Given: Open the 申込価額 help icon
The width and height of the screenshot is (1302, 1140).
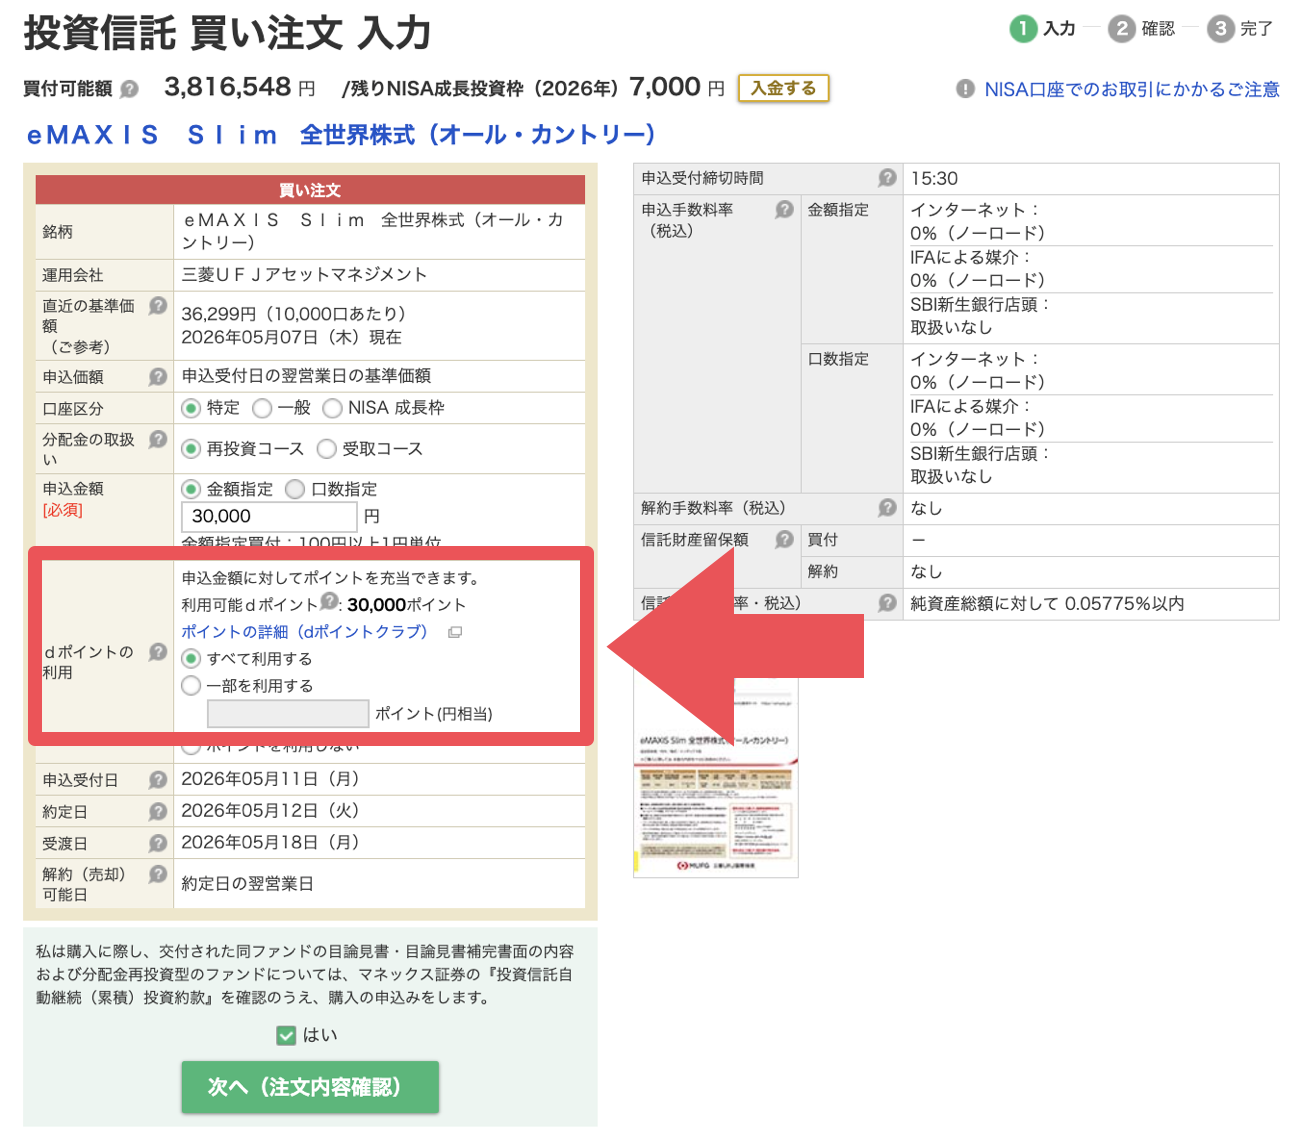Looking at the screenshot, I should click(x=157, y=377).
